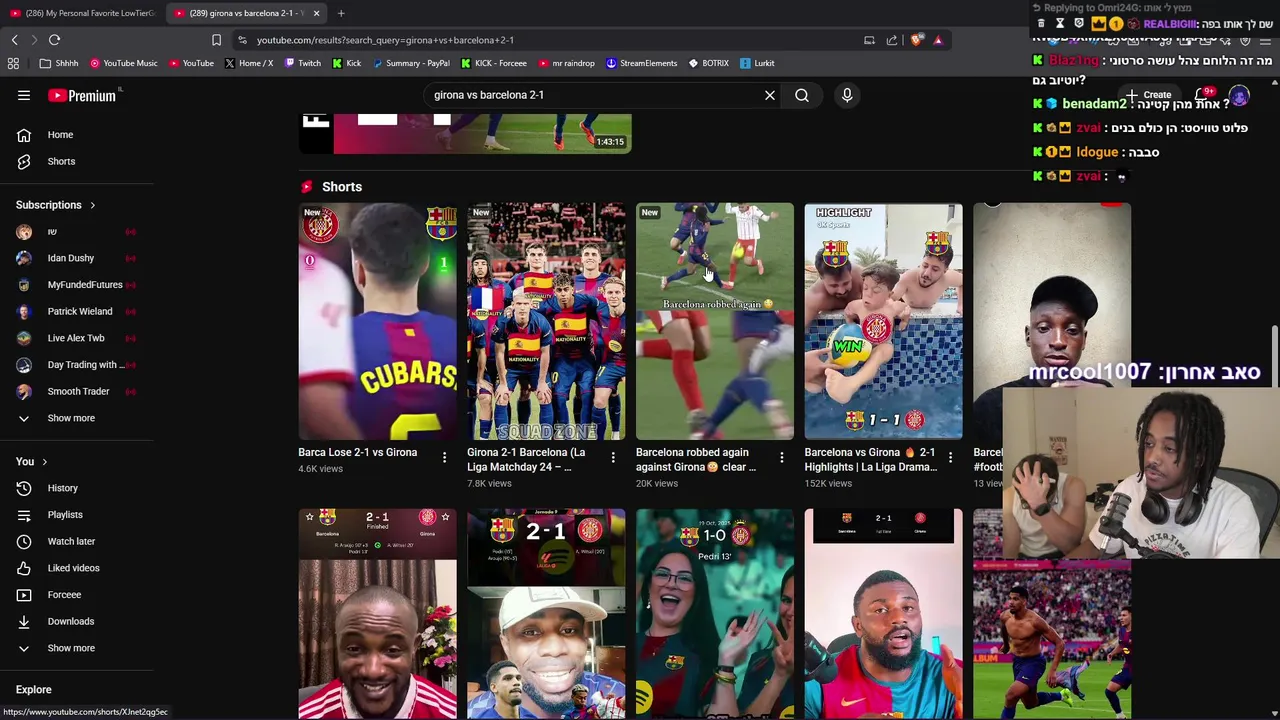Image resolution: width=1280 pixels, height=720 pixels.
Task: Bookmark this page via the bookmark icon
Action: click(x=216, y=40)
